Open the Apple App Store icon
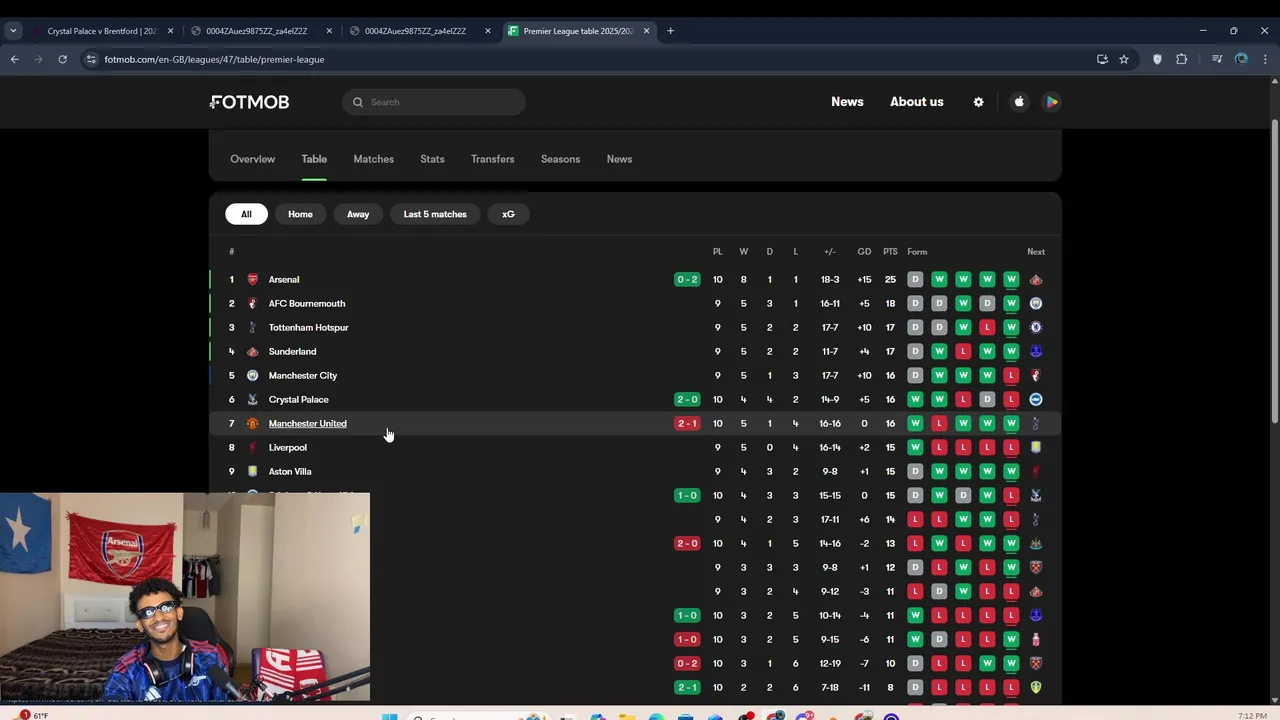The image size is (1280, 720). (1019, 102)
